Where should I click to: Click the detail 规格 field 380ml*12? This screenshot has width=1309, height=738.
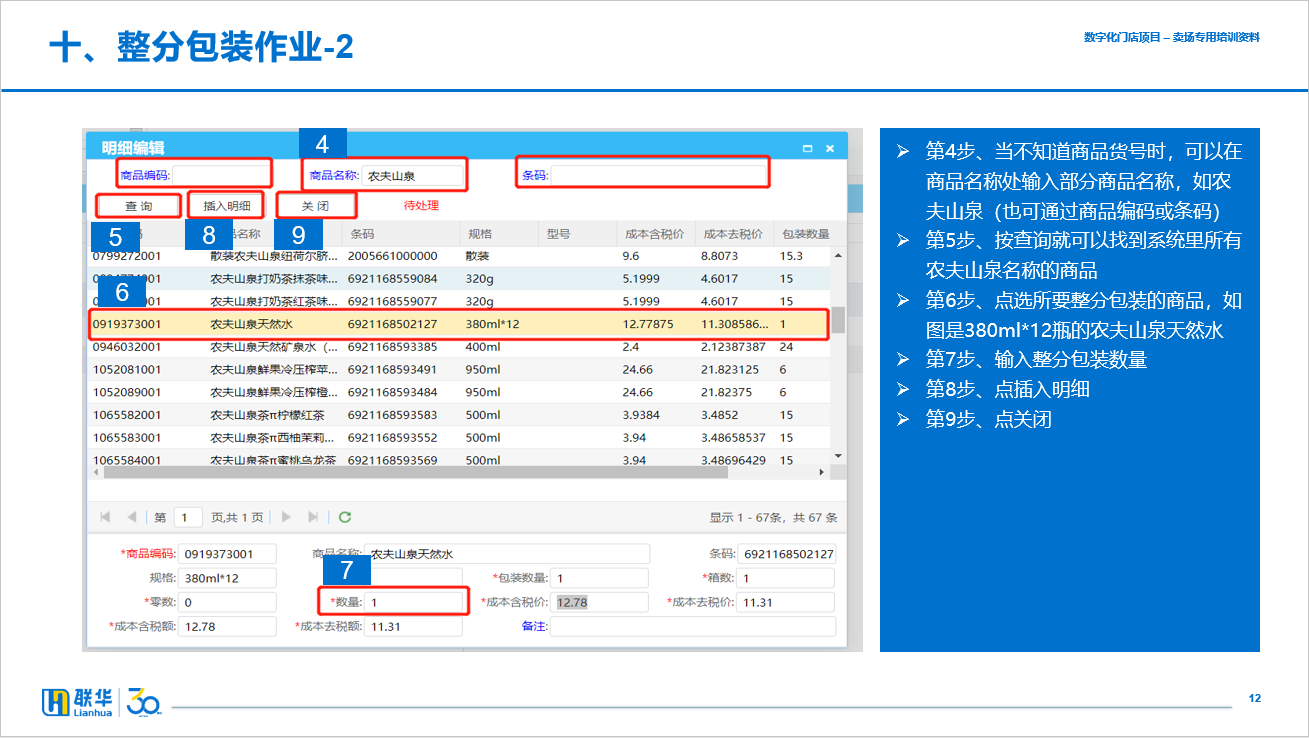[x=228, y=578]
